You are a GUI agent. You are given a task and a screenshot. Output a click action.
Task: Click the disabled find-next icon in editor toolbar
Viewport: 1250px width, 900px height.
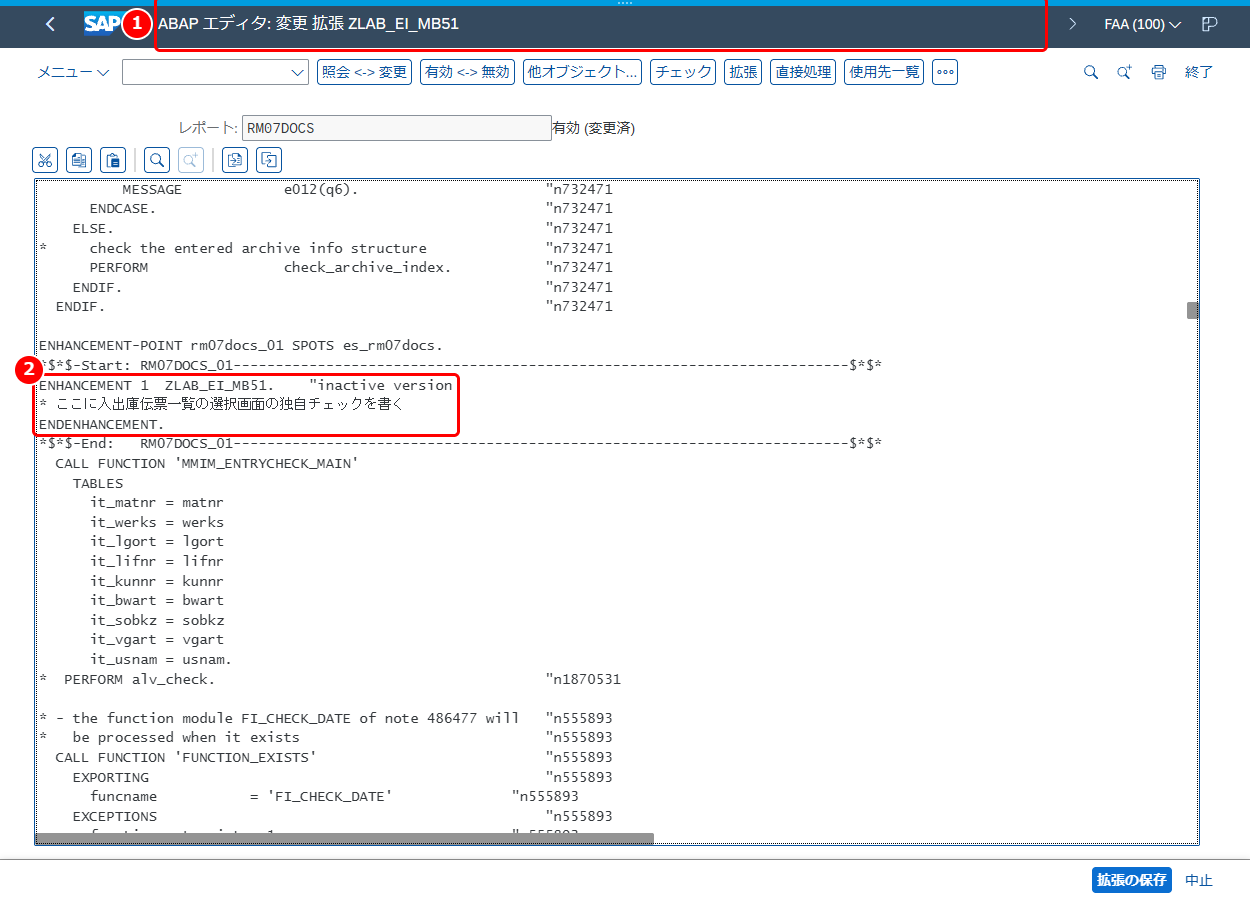click(191, 159)
